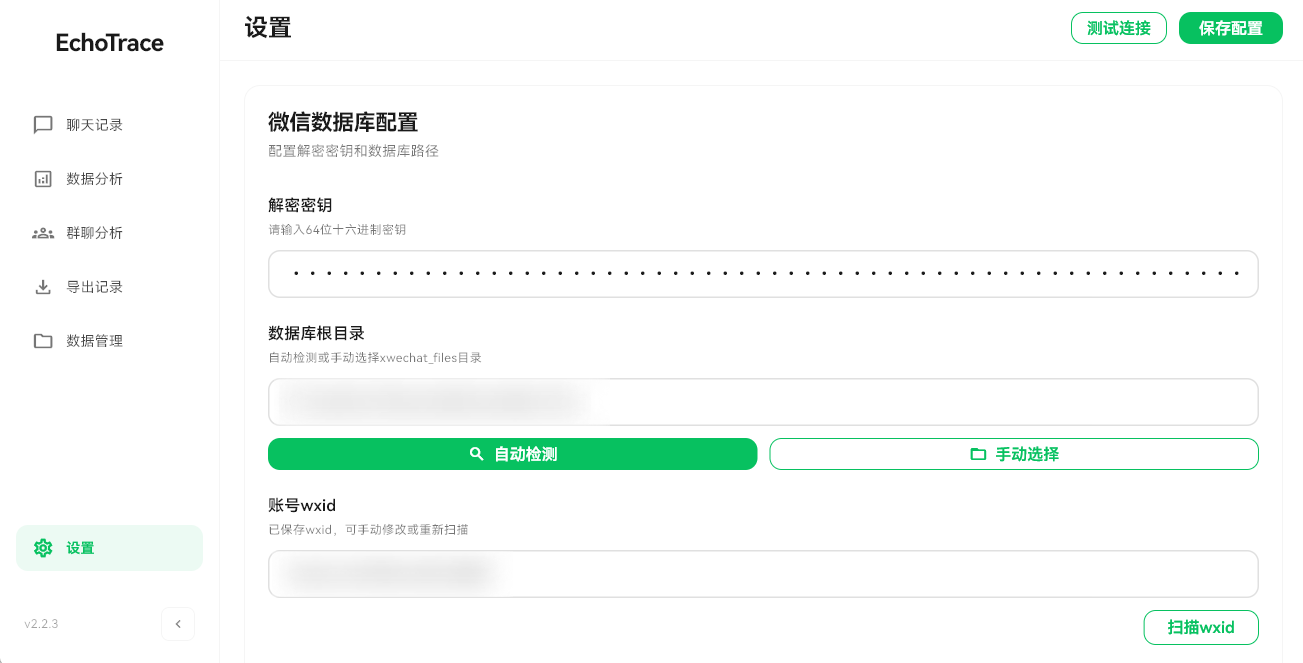
Task: Click the 测试连接 button
Action: 1118,28
